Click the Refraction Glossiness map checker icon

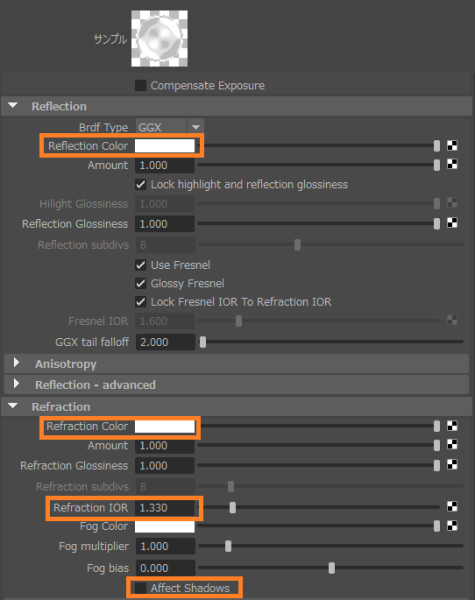pyautogui.click(x=452, y=465)
